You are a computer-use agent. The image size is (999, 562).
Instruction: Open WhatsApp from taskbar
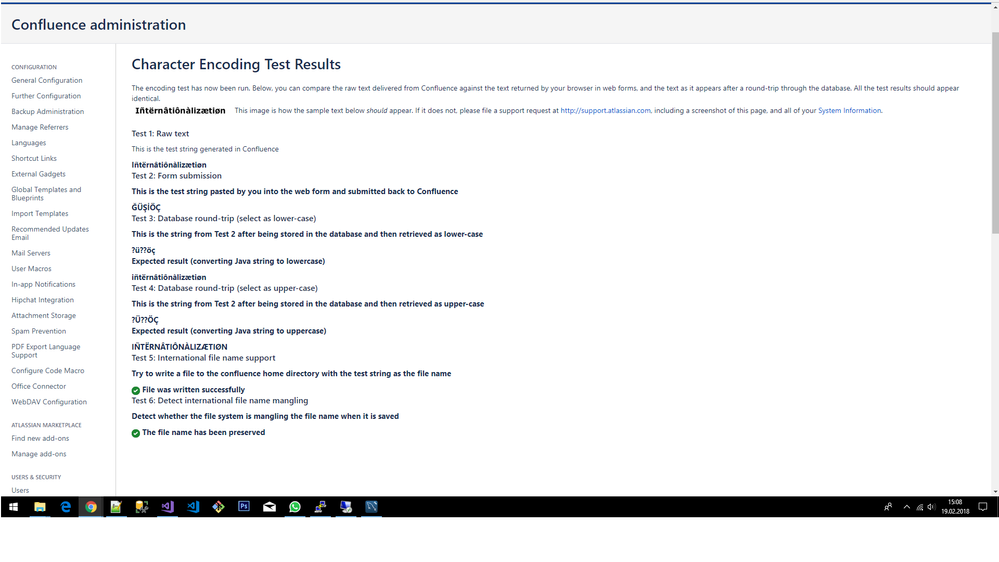(294, 507)
